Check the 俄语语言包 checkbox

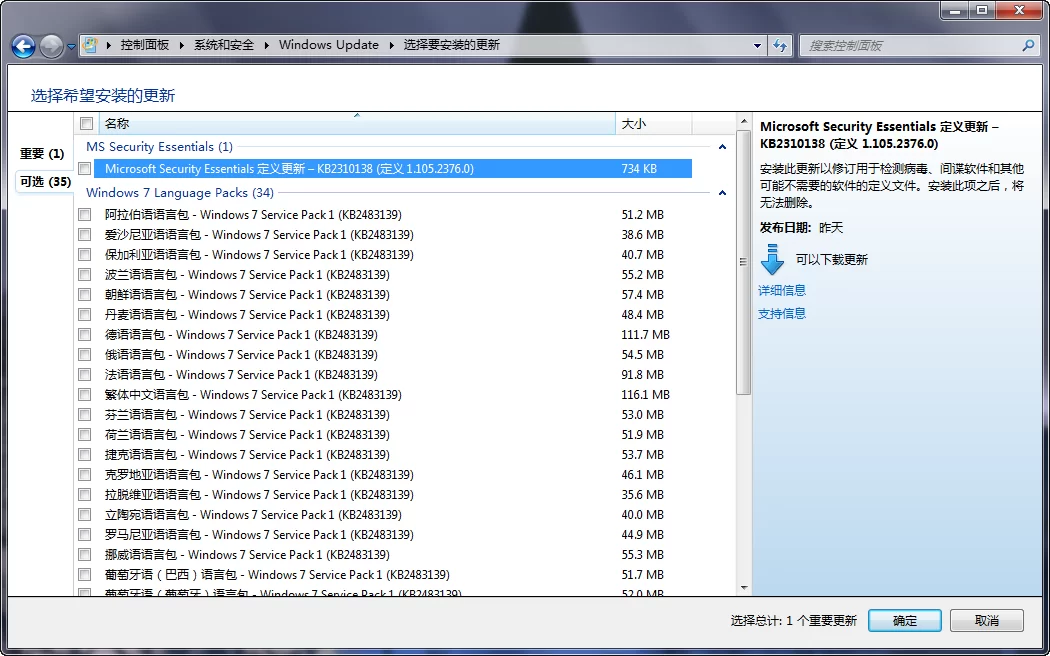tap(84, 355)
